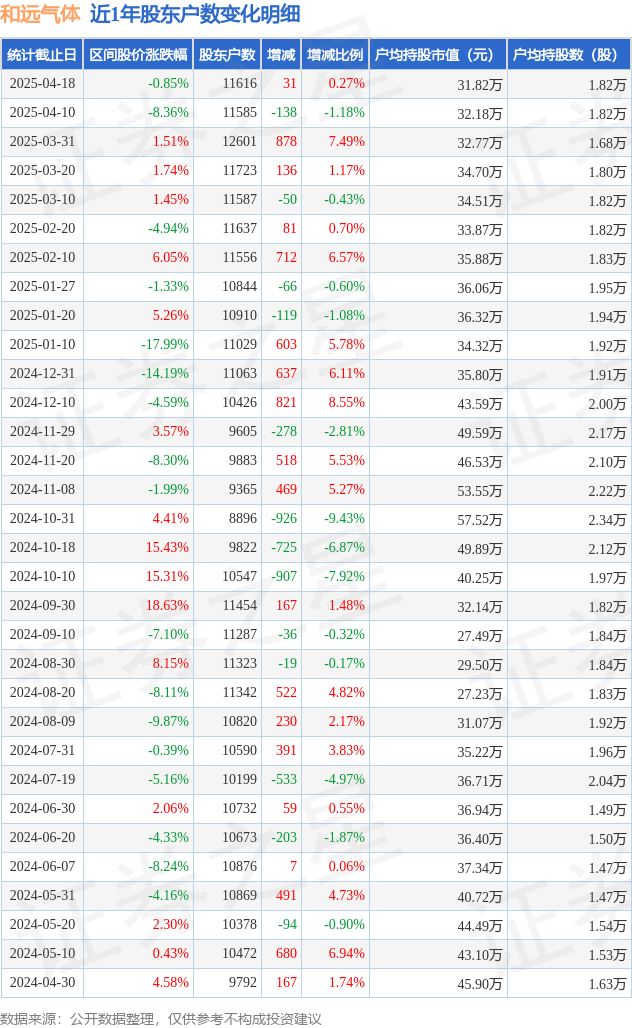Screen dimensions: 632x1028
Task: Click the 增减 column header
Action: [x=281, y=55]
